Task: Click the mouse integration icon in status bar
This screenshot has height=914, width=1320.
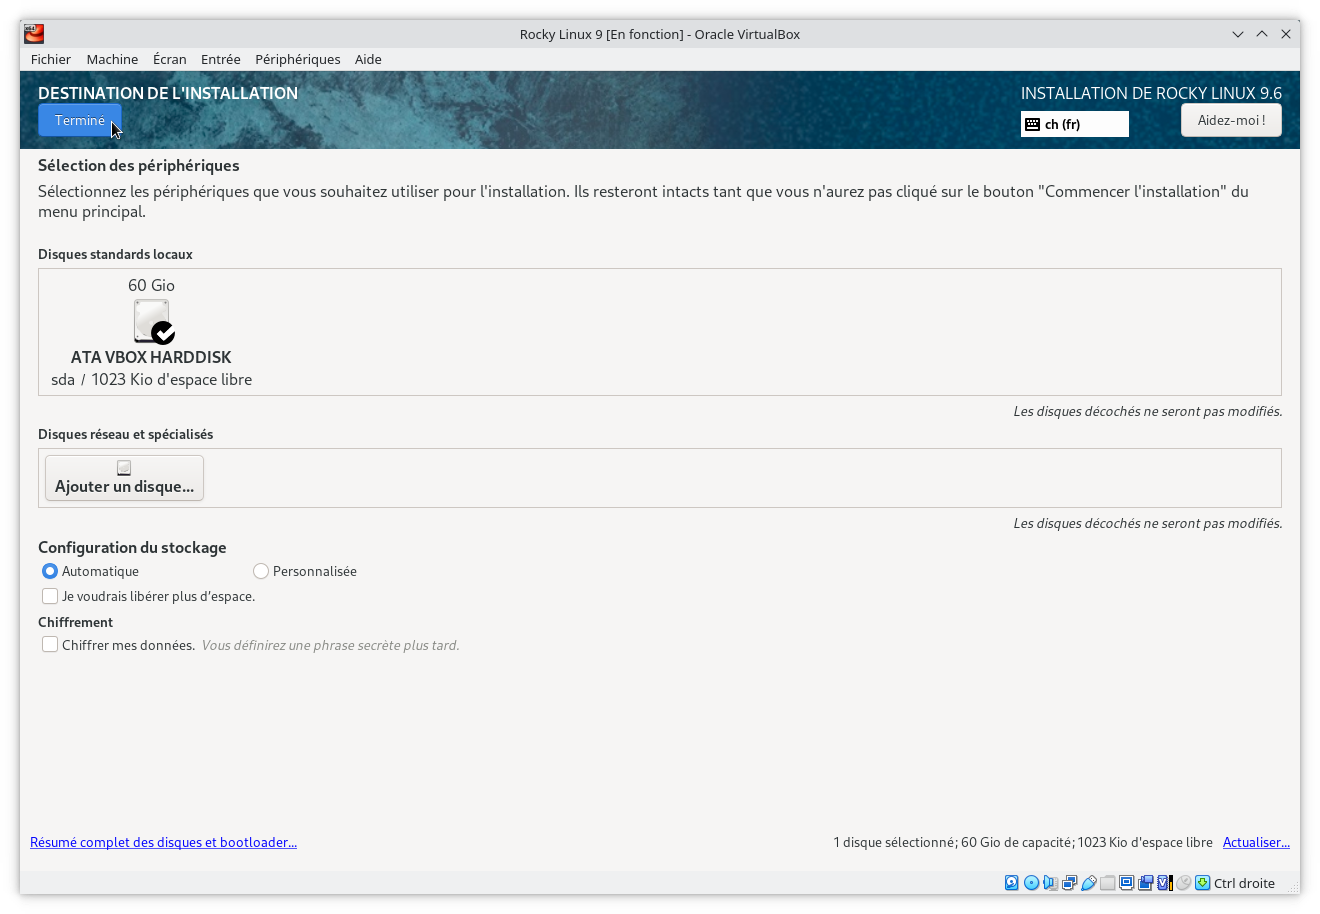Action: tap(1183, 882)
